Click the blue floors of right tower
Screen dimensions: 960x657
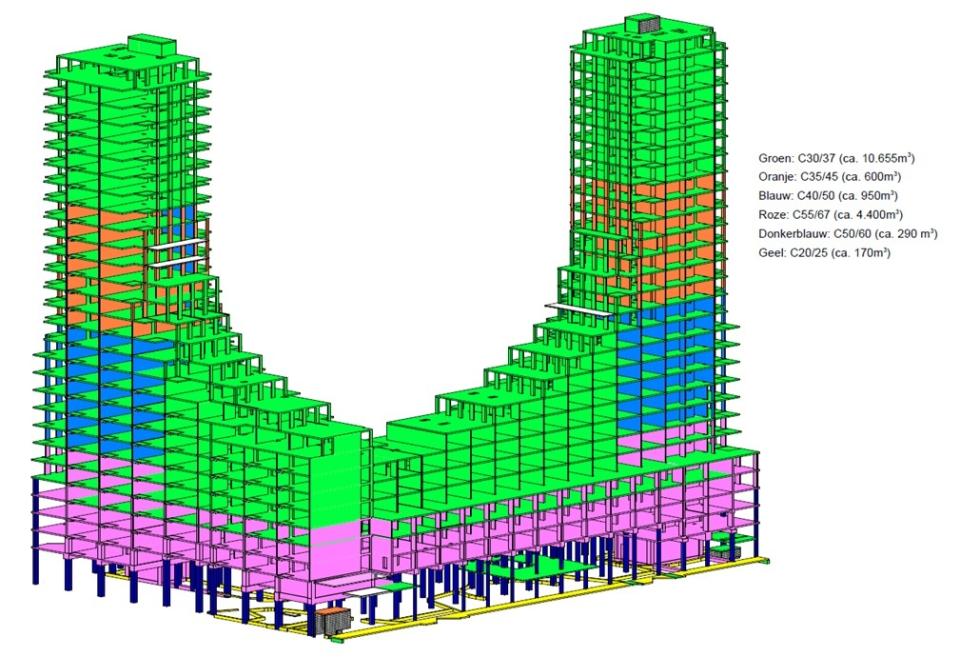pyautogui.click(x=667, y=364)
